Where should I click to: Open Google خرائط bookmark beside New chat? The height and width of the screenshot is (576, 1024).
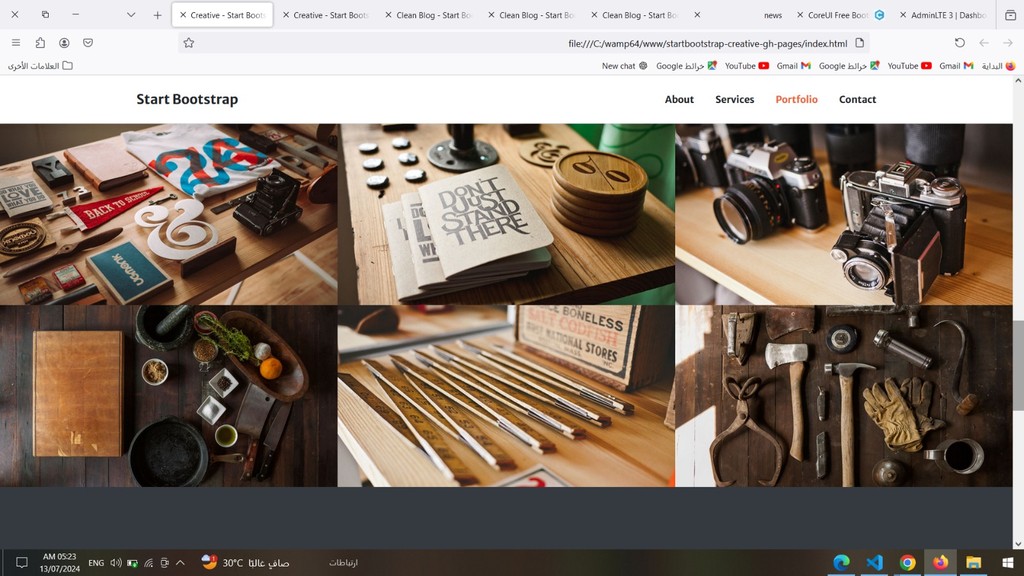point(686,66)
